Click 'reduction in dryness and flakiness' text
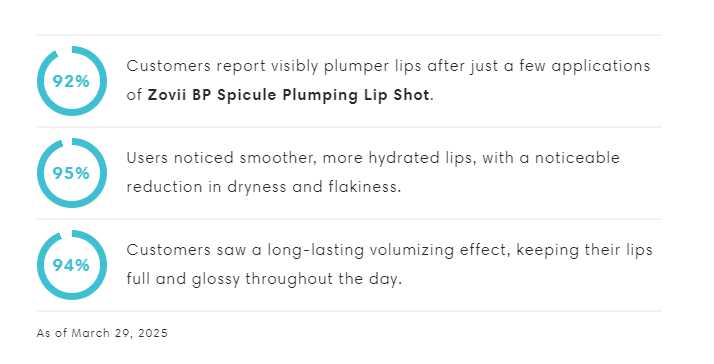 pyautogui.click(x=264, y=187)
